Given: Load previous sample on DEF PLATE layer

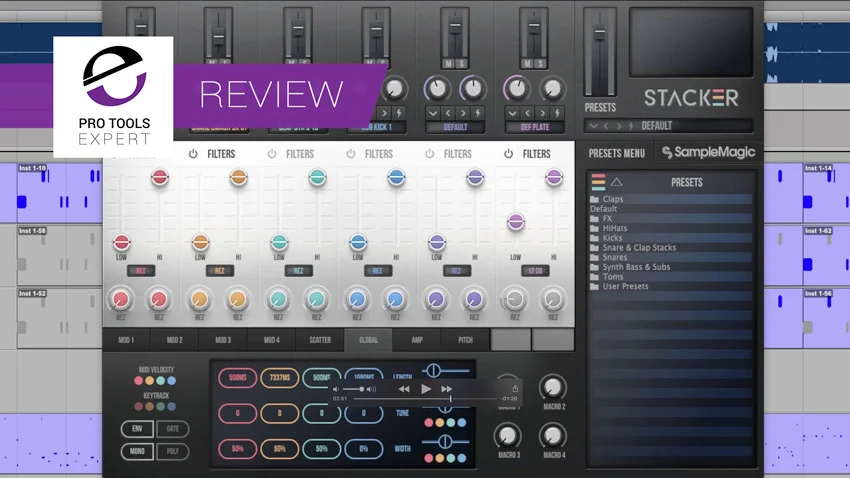Looking at the screenshot, I should point(527,113).
